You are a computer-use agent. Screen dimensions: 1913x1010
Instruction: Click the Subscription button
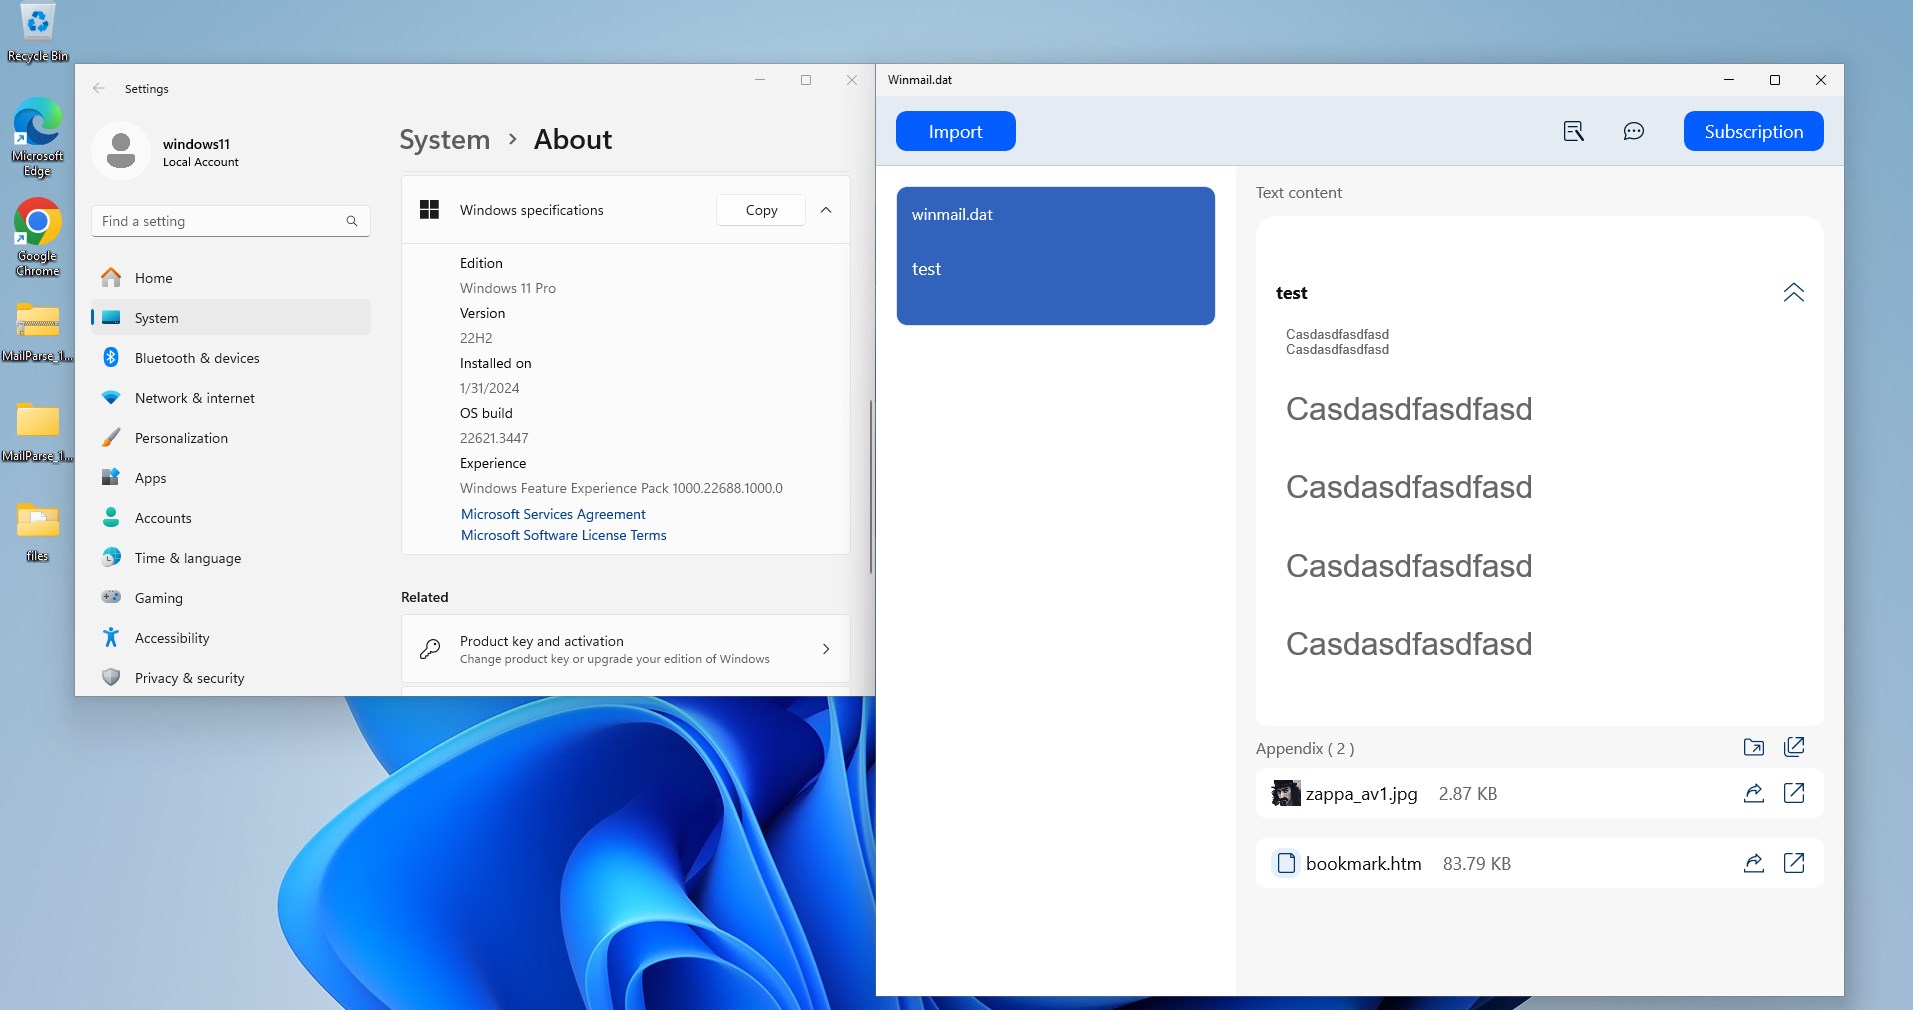click(1752, 131)
